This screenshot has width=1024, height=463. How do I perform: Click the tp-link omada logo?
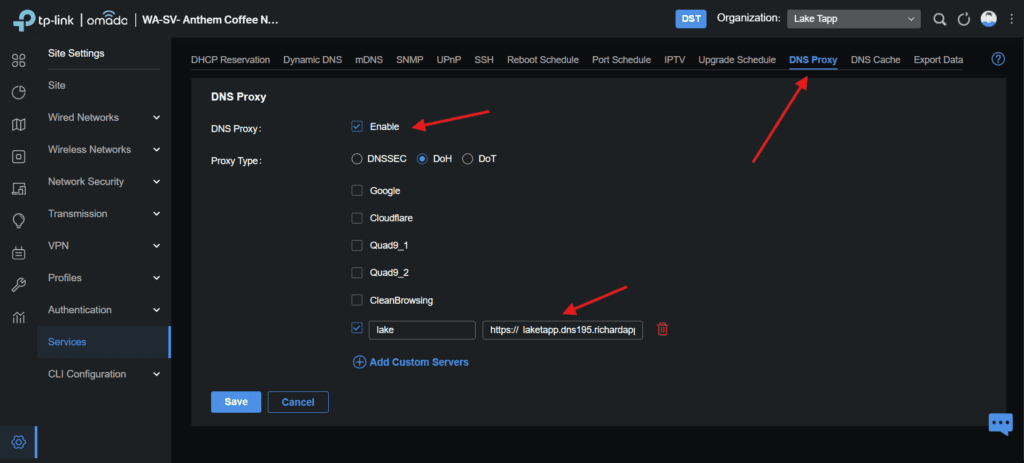tap(70, 20)
